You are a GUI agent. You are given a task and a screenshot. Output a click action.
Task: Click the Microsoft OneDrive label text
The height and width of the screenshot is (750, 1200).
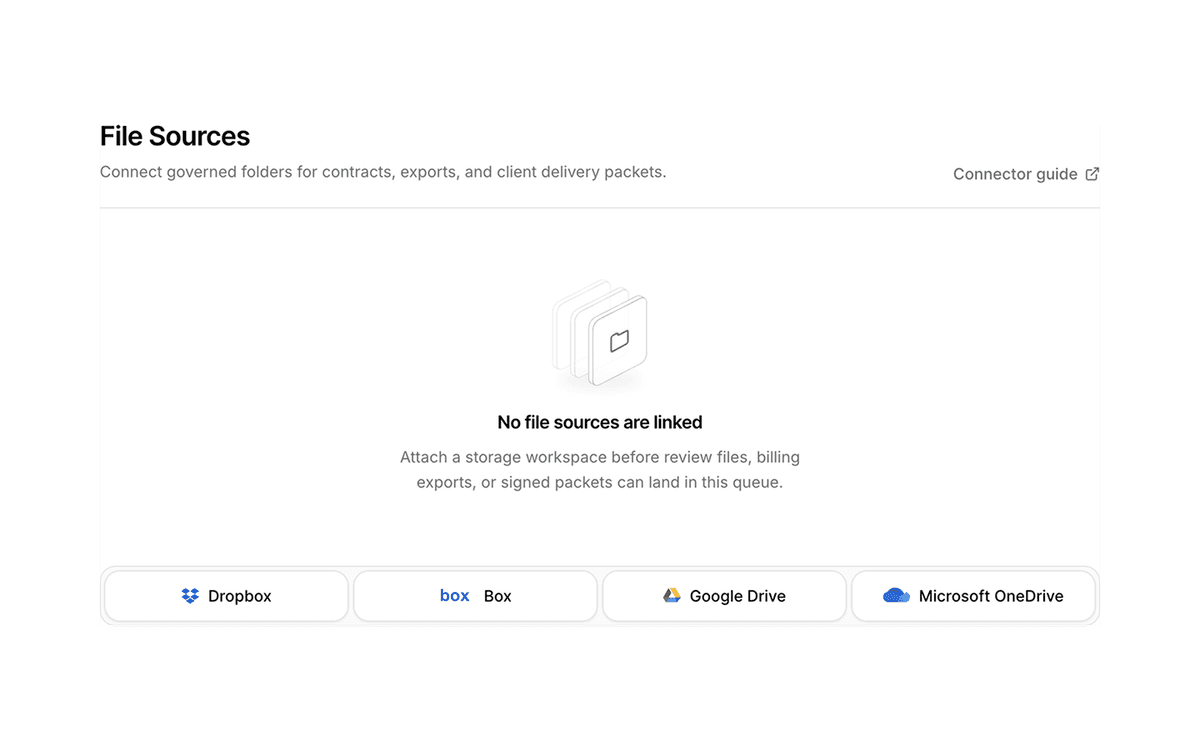click(x=991, y=596)
